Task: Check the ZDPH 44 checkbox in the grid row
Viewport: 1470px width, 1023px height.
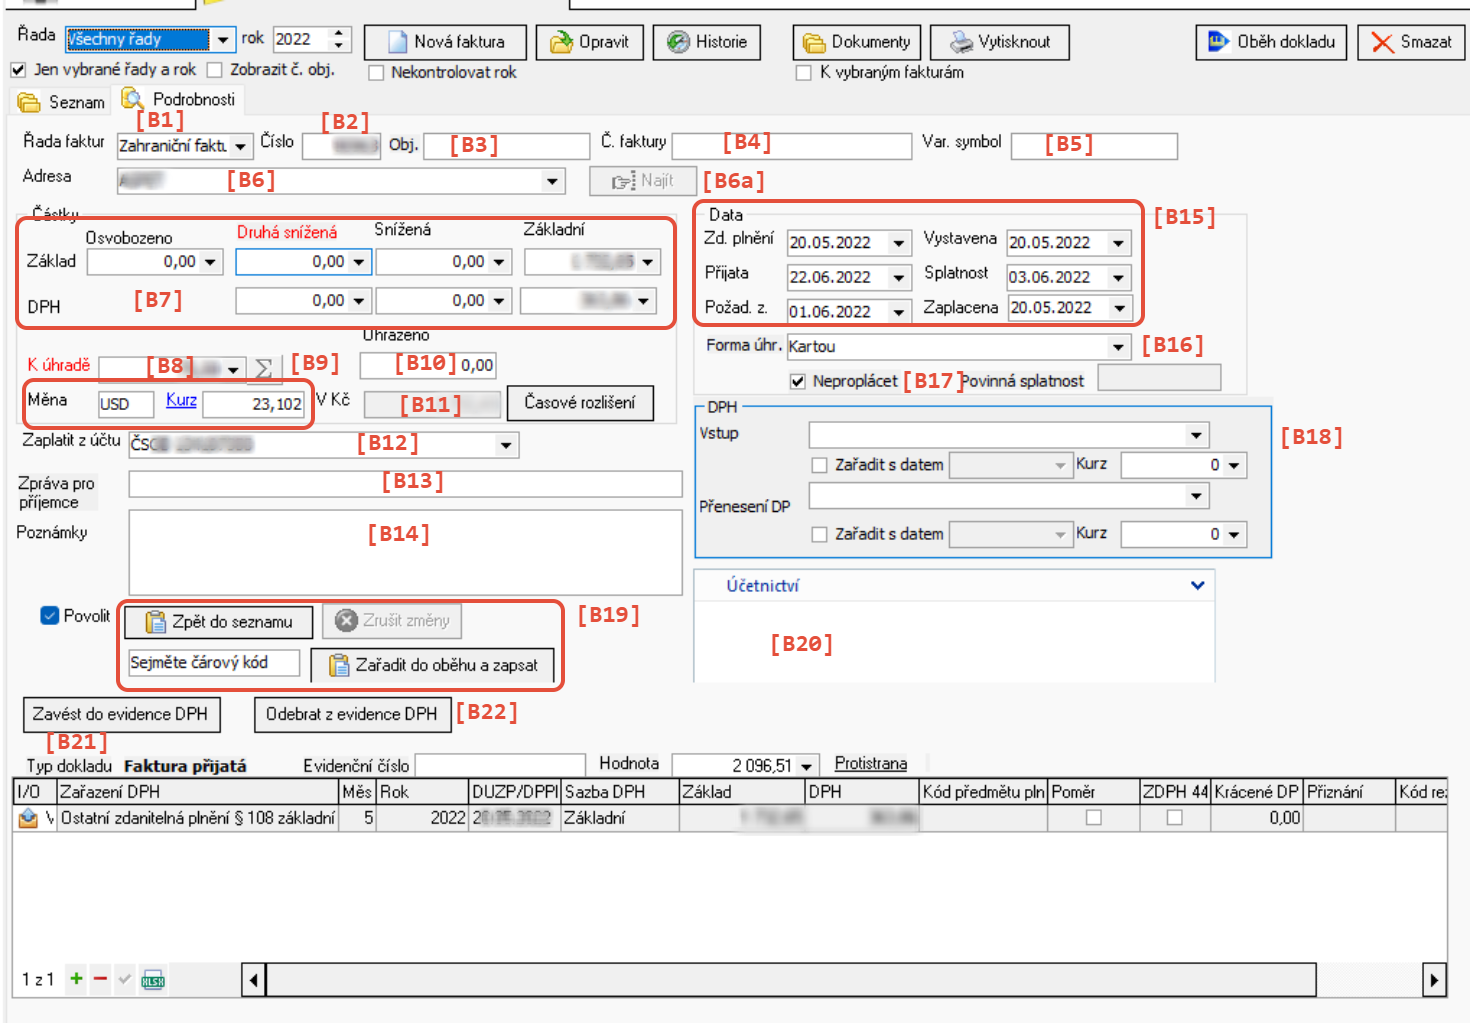Action: pyautogui.click(x=1175, y=818)
